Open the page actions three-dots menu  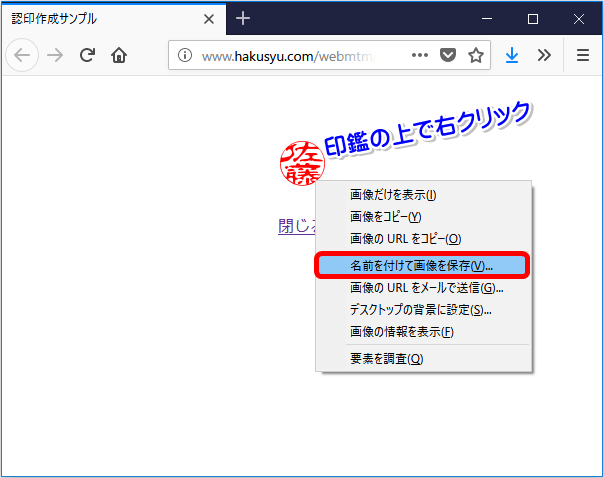419,55
